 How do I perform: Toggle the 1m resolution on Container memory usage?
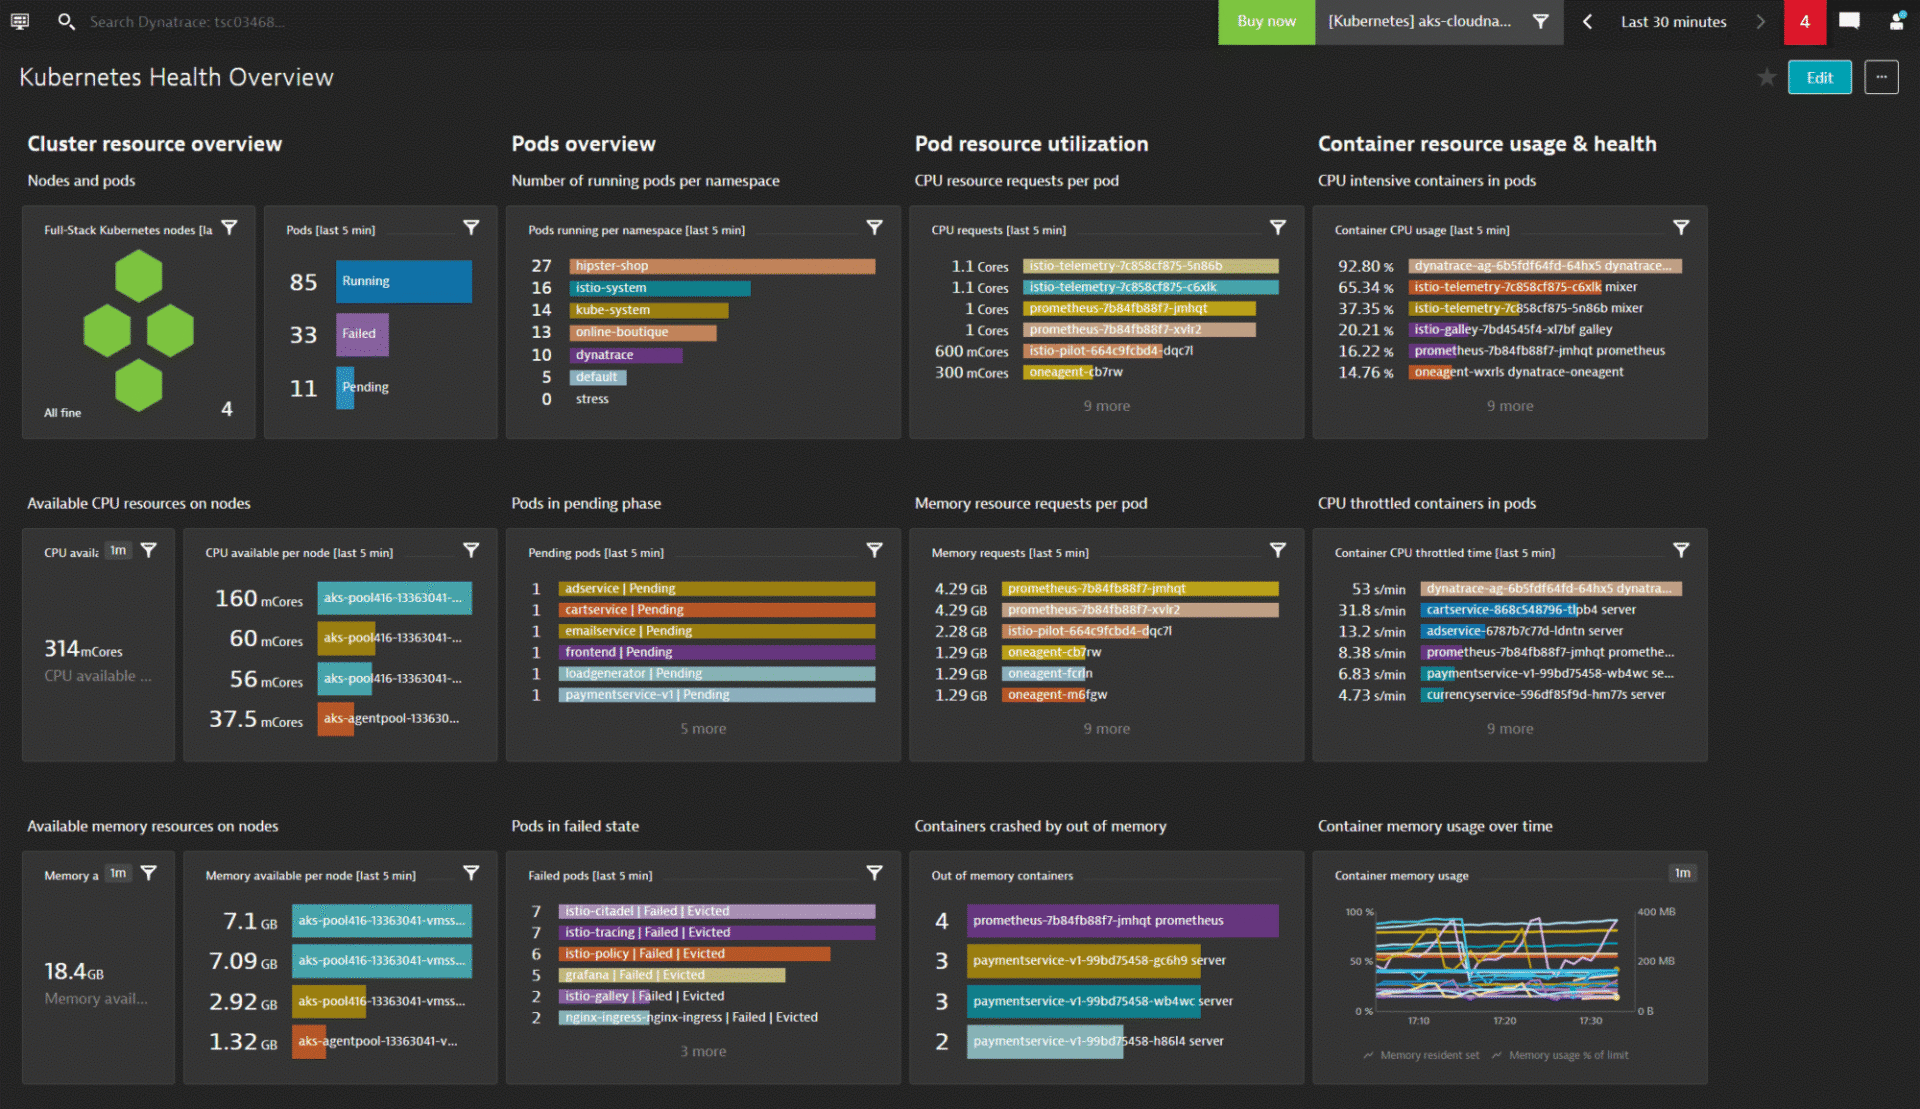point(1683,873)
